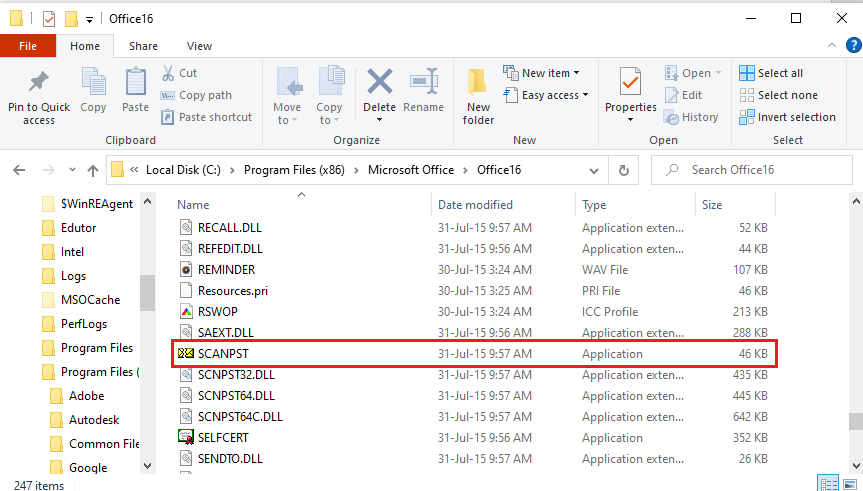Select Paste shortcut in the ribbon

206,117
